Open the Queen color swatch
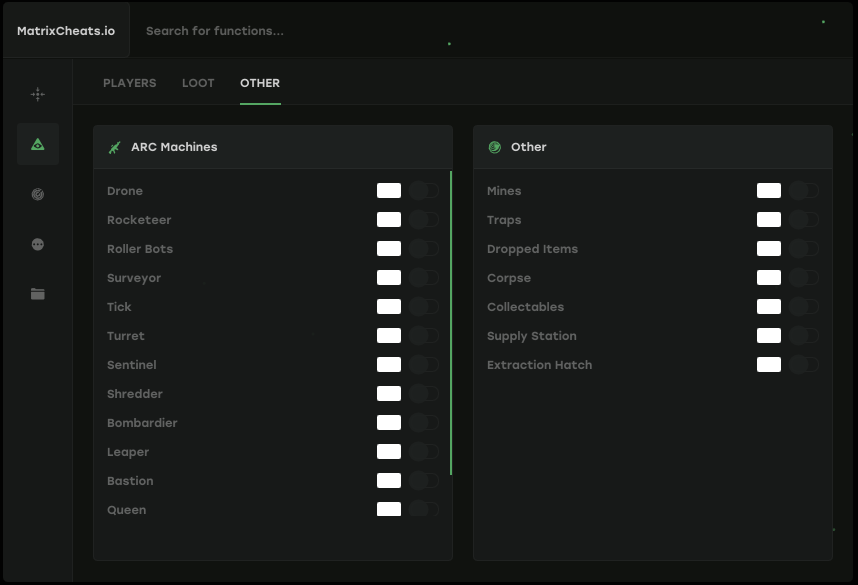 pos(388,509)
